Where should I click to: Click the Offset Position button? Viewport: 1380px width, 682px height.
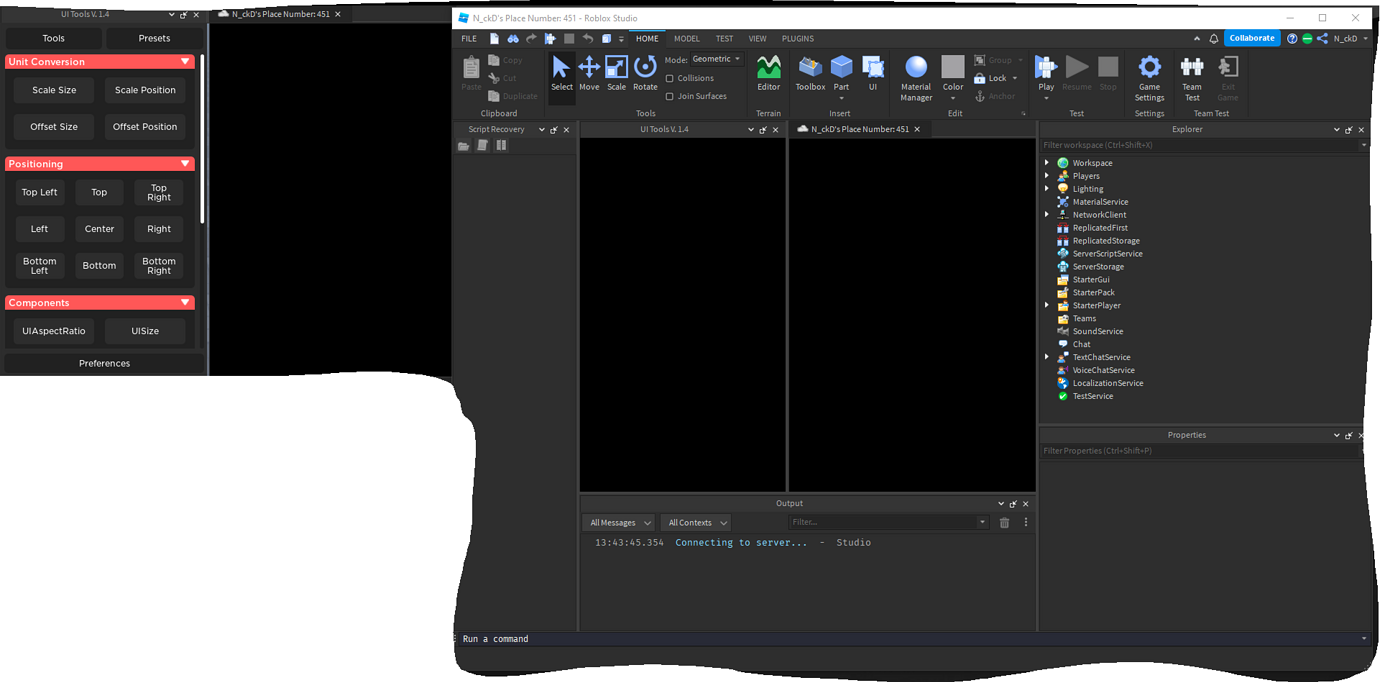pos(145,127)
